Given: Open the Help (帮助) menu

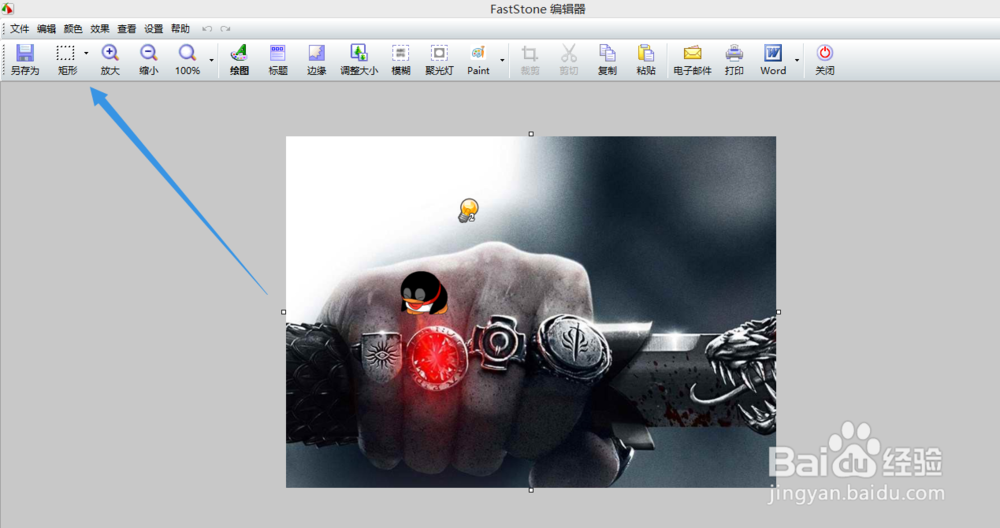Looking at the screenshot, I should pyautogui.click(x=180, y=29).
